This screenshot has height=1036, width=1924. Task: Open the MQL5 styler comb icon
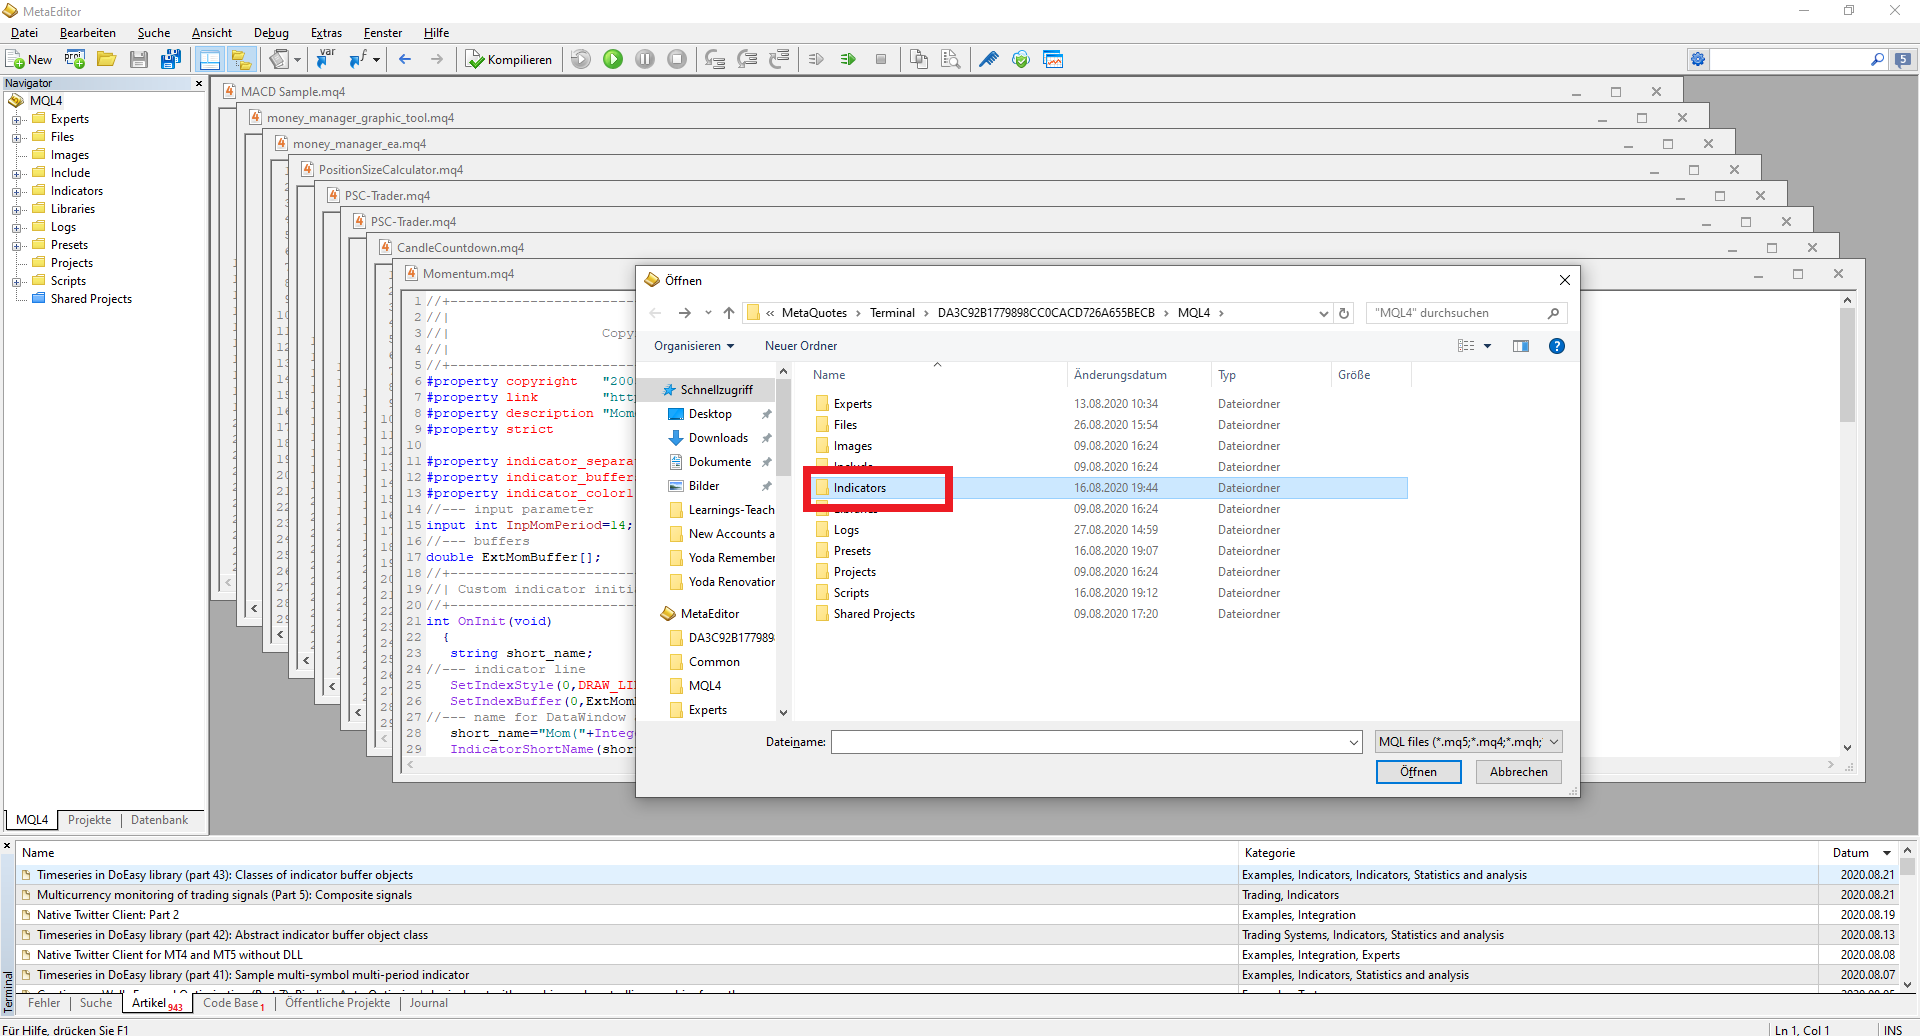pos(988,60)
